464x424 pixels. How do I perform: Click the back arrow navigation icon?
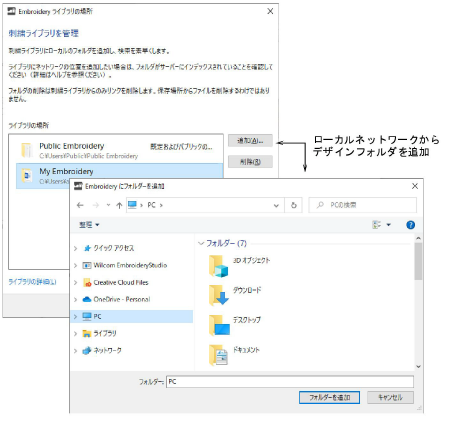80,205
